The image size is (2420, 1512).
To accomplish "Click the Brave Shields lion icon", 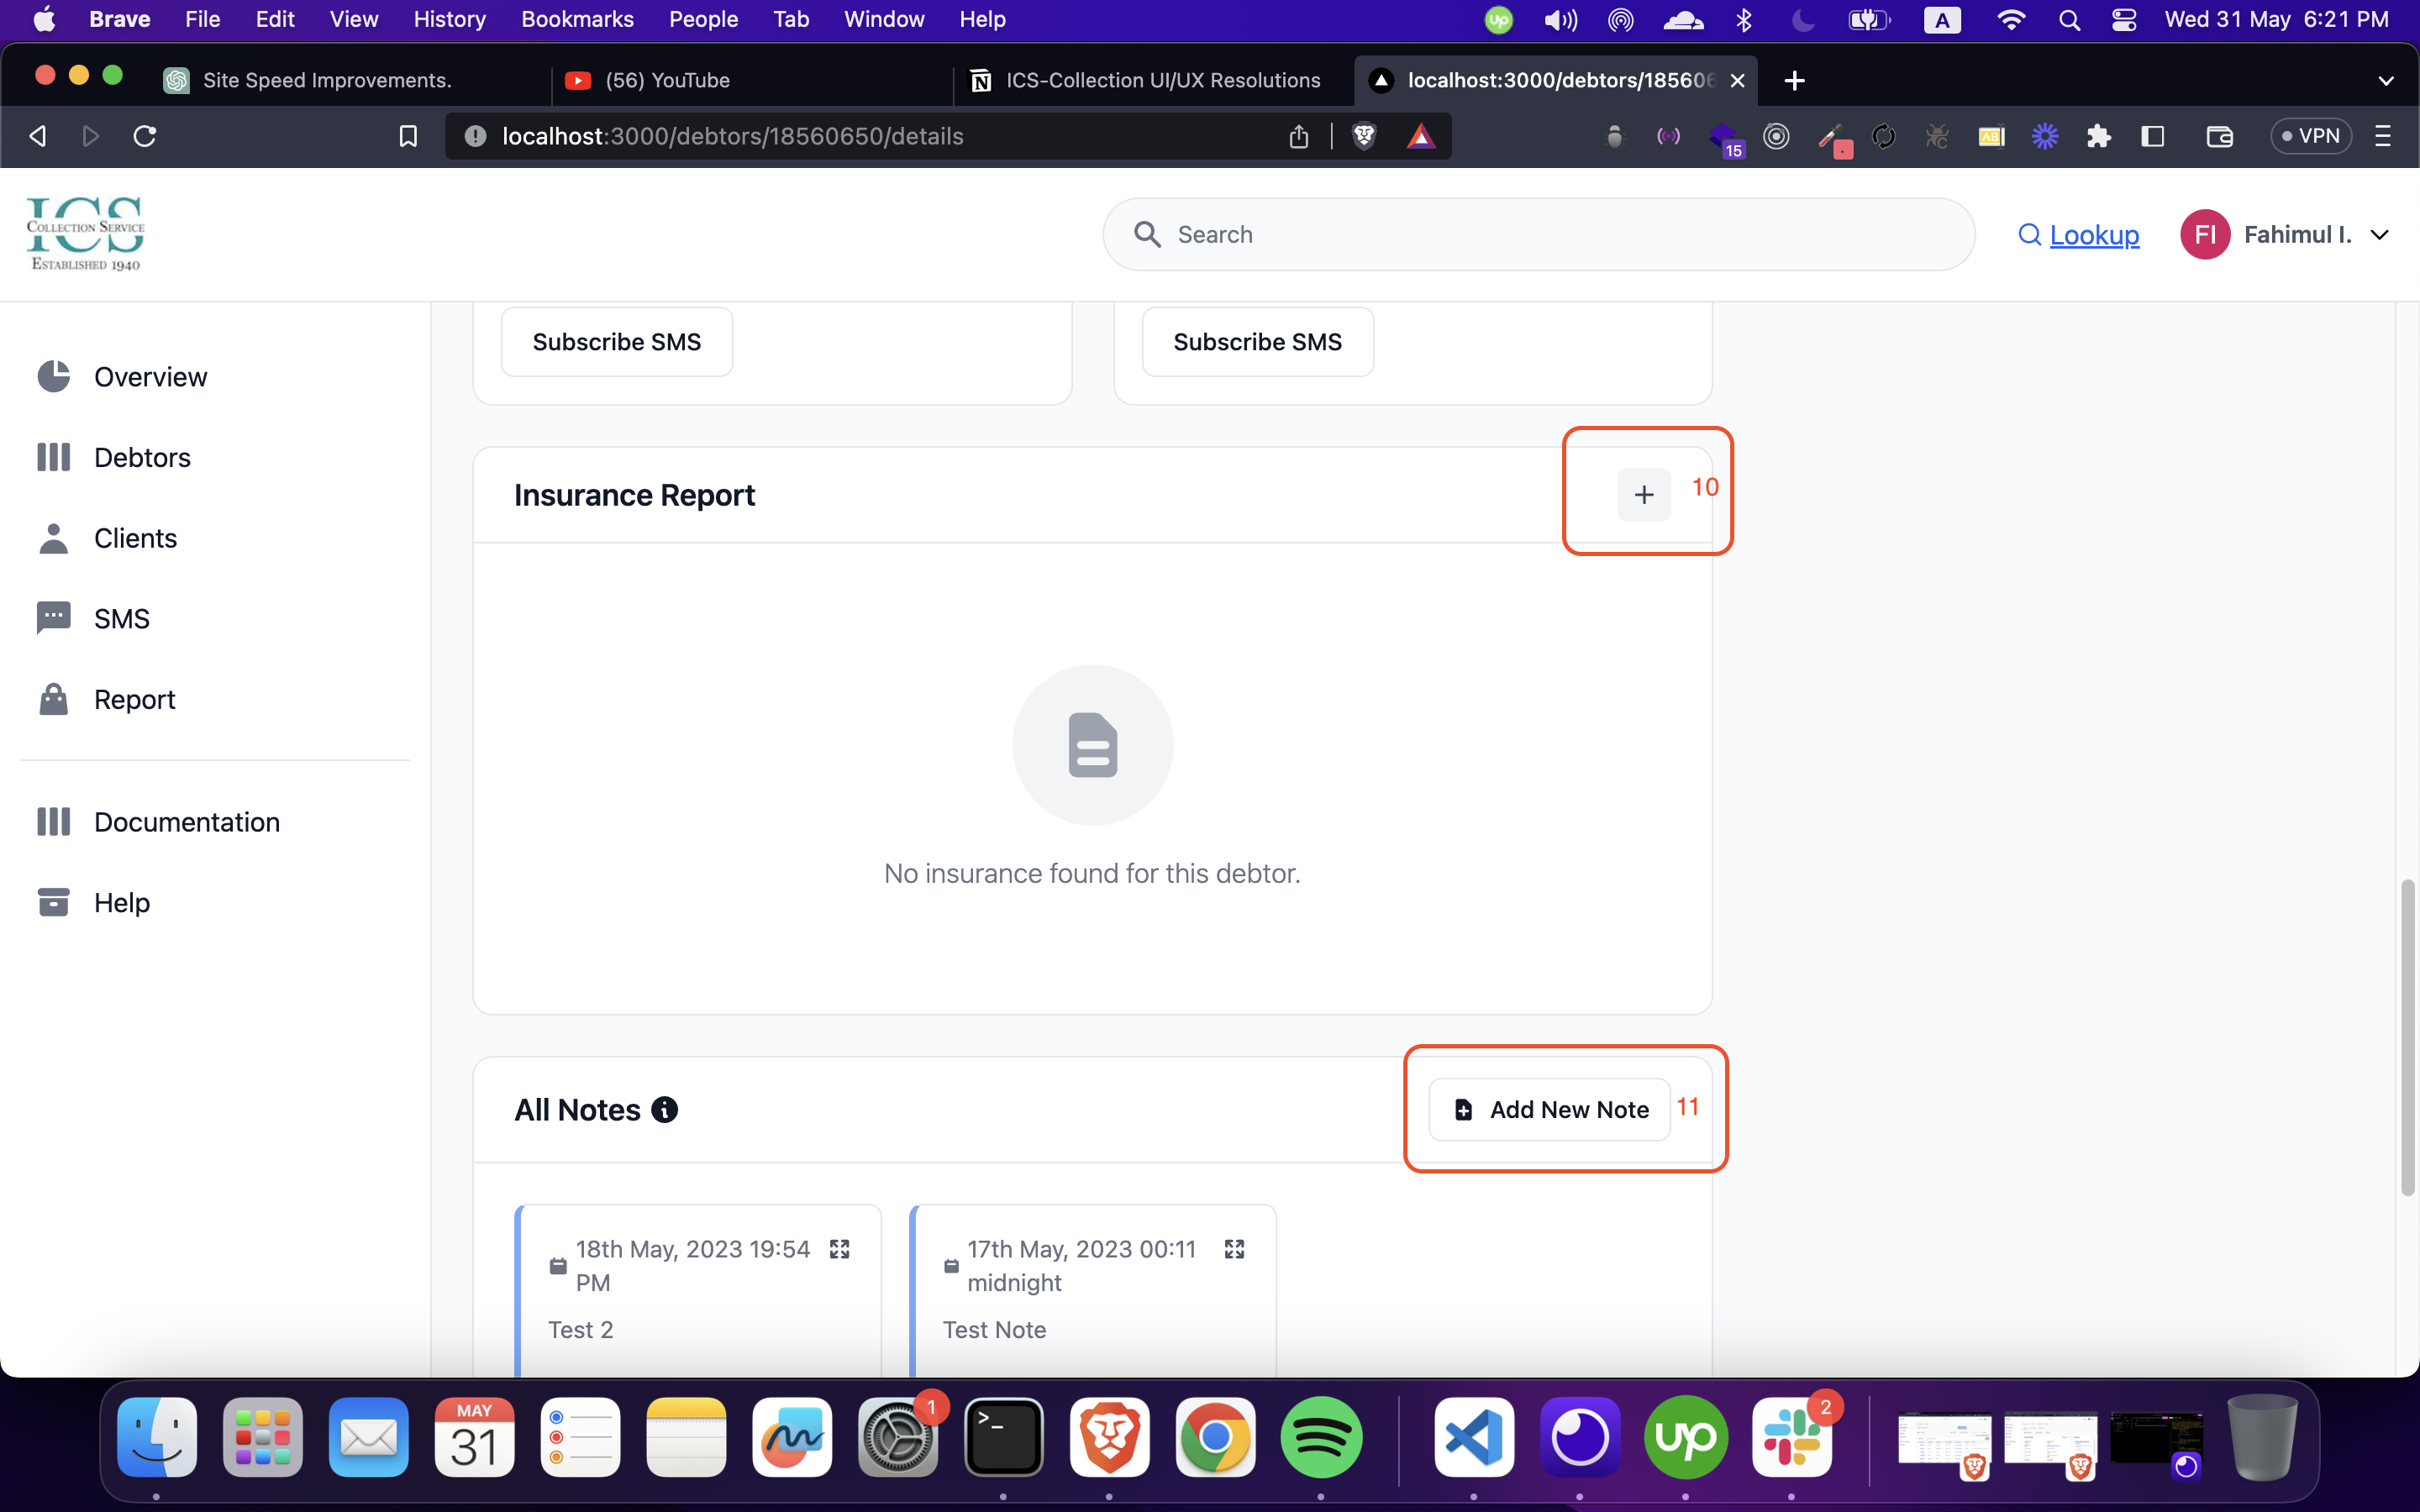I will point(1364,136).
